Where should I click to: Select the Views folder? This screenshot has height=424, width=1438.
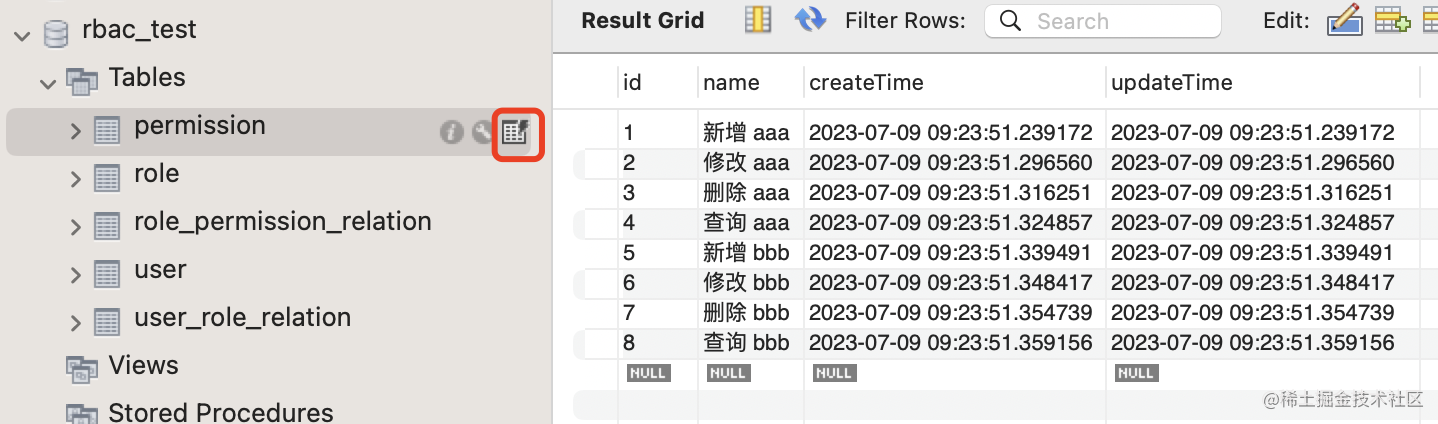coord(143,366)
